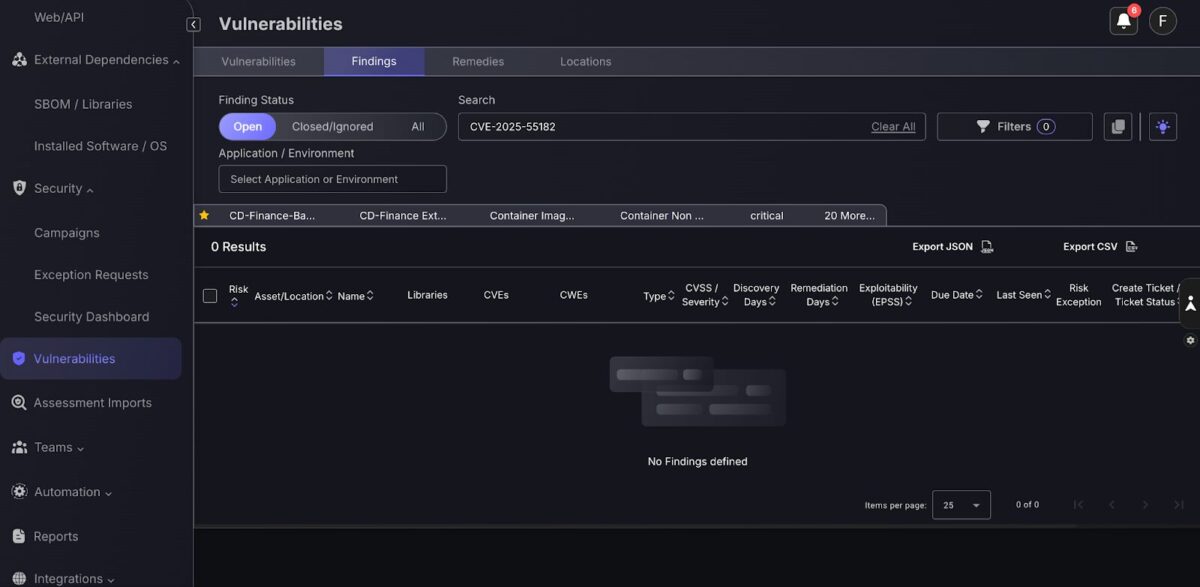
Task: Open the items per page dropdown
Action: pos(959,505)
